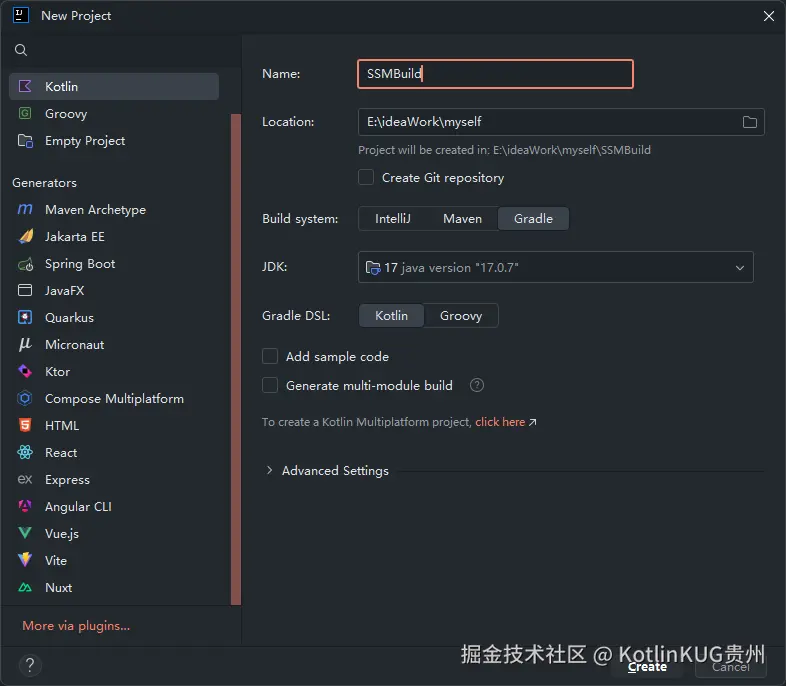
Task: Pick the Vite generator icon
Action: point(25,560)
